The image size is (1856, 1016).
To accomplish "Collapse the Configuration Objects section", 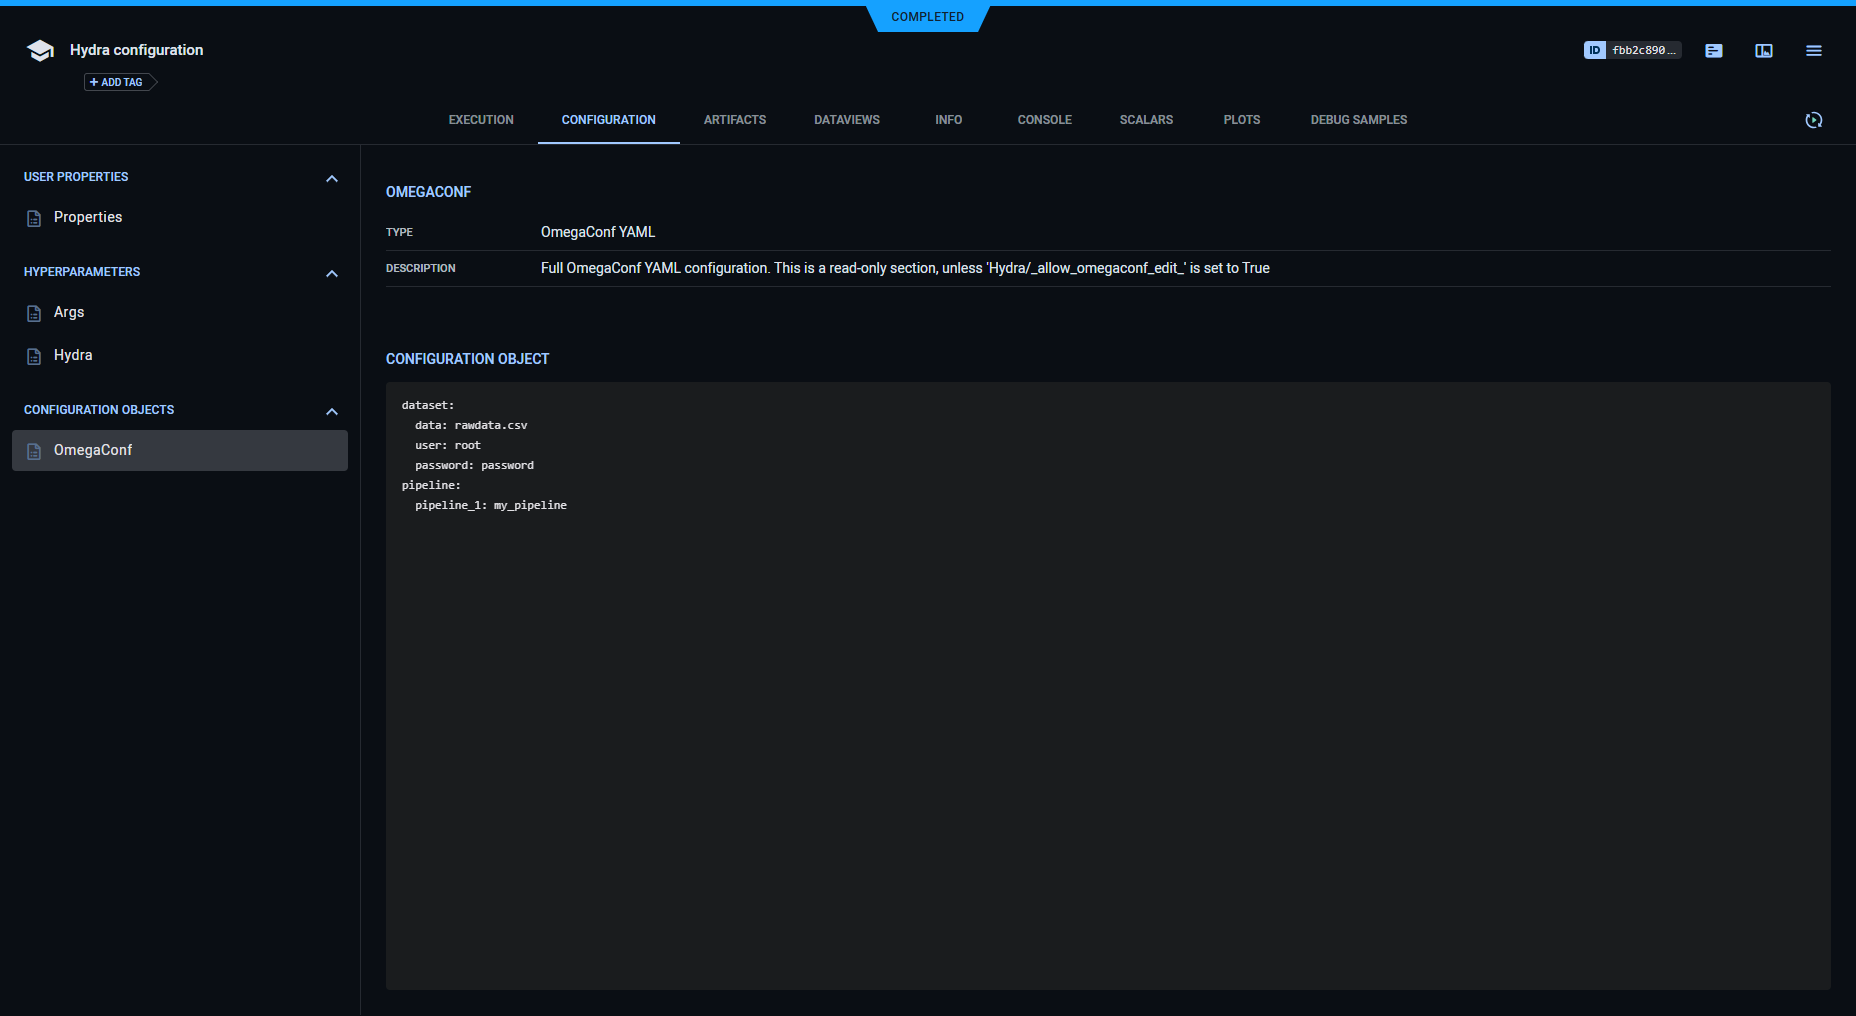I will 332,411.
